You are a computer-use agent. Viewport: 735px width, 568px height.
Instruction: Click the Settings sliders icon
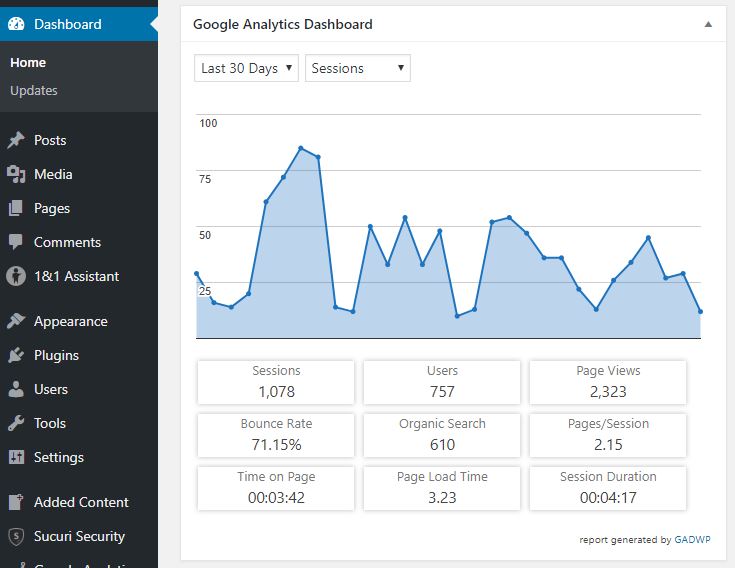[x=16, y=457]
